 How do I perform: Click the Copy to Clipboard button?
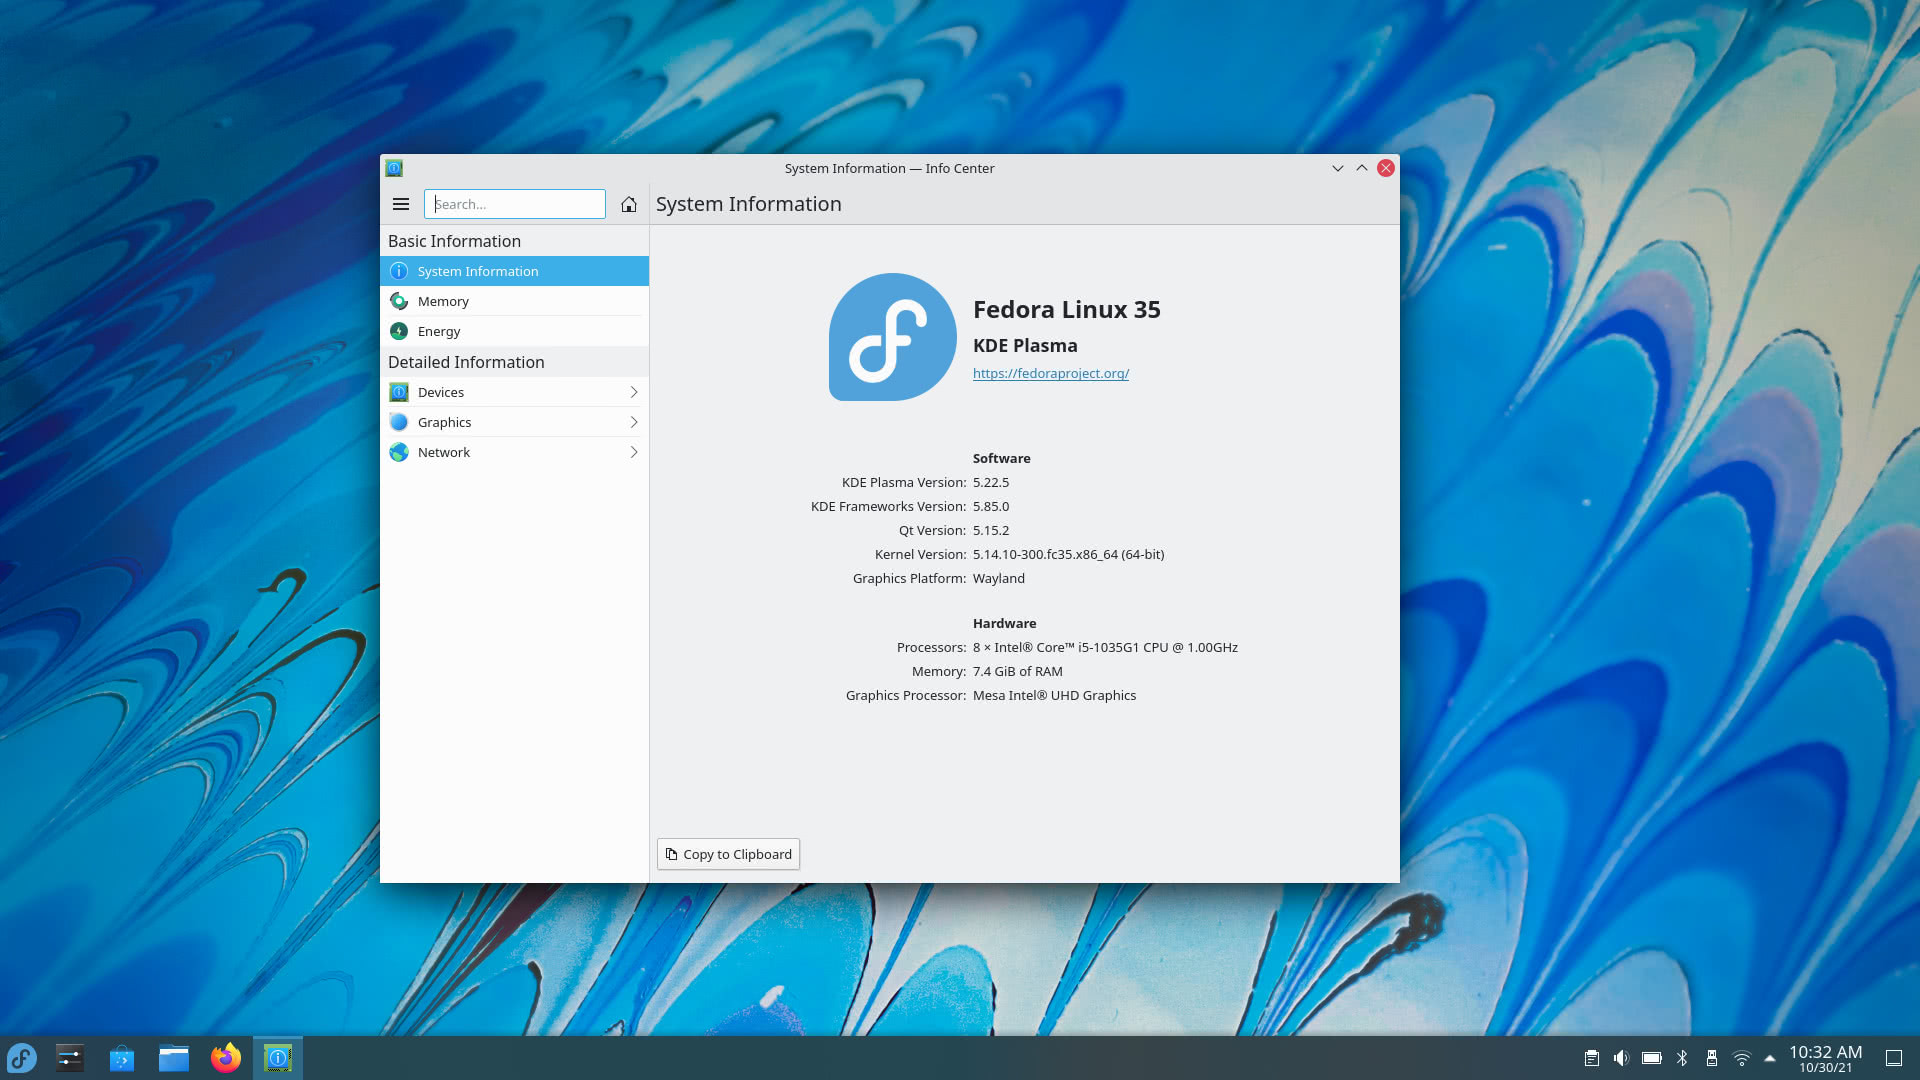[727, 854]
